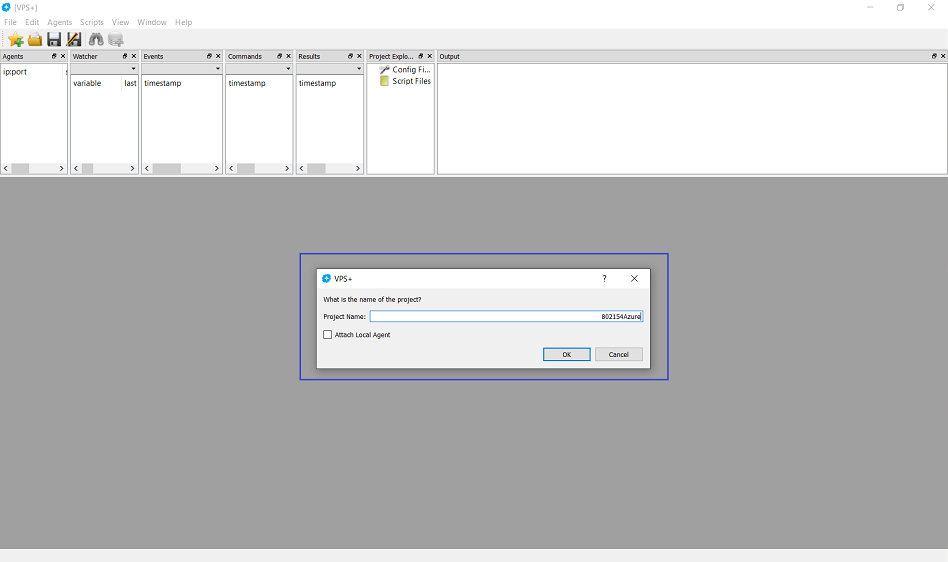The height and width of the screenshot is (562, 948).
Task: Click the Config Files wrench icon
Action: point(385,70)
